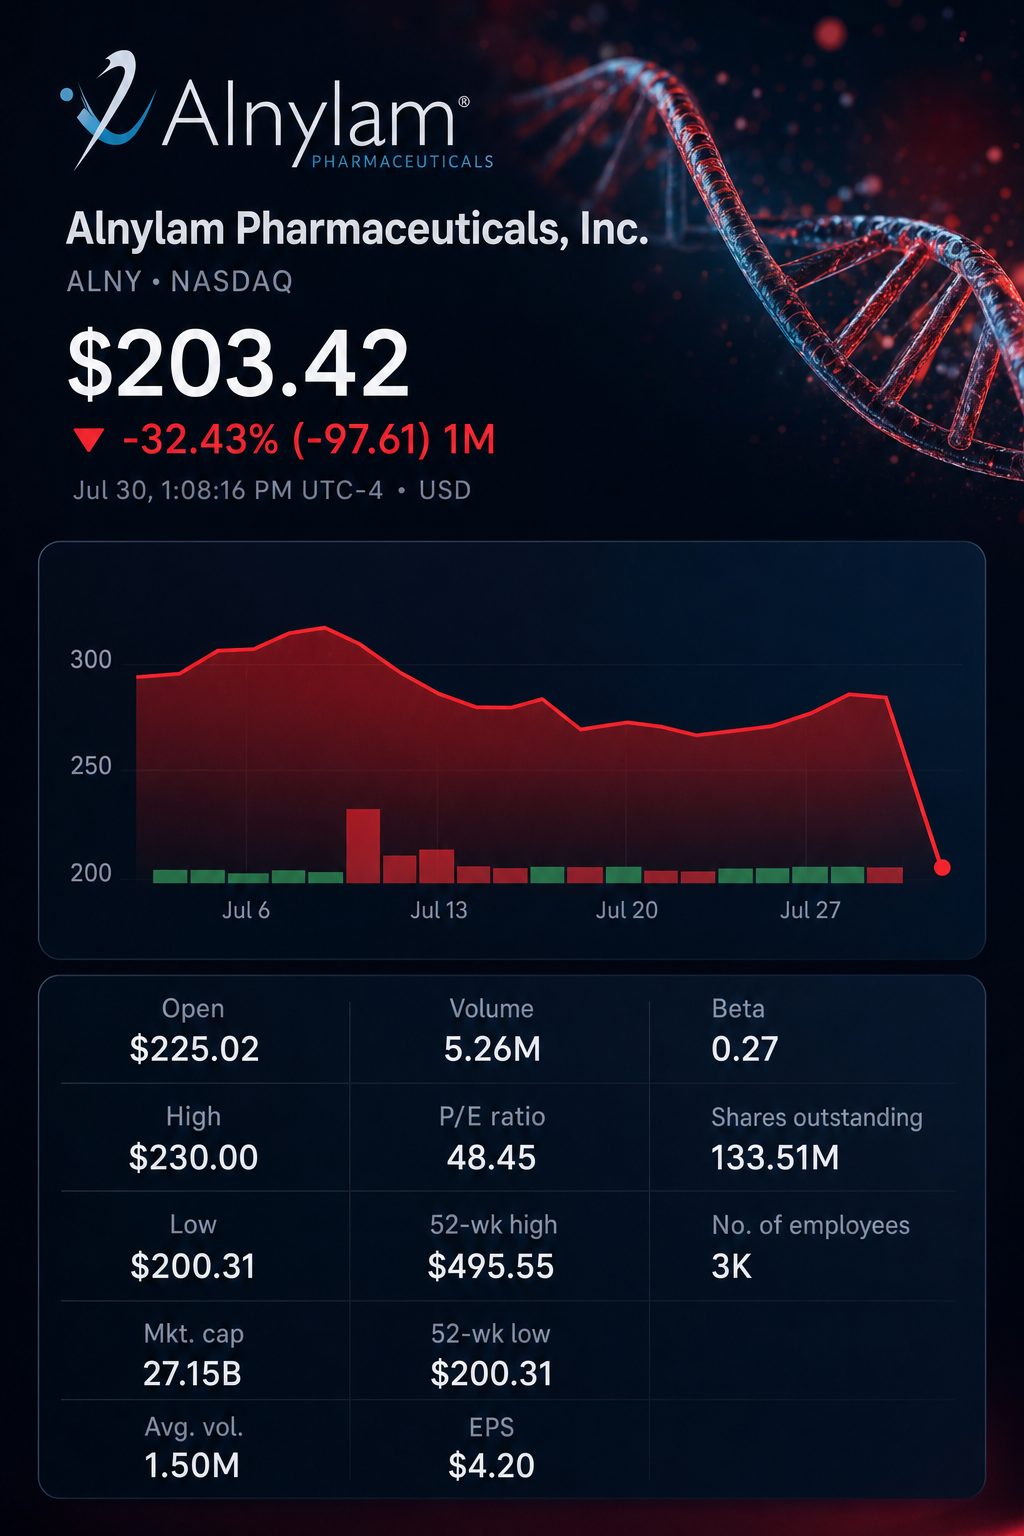Select the EPS $4.20 stat
This screenshot has height=1536, width=1024.
click(491, 1448)
